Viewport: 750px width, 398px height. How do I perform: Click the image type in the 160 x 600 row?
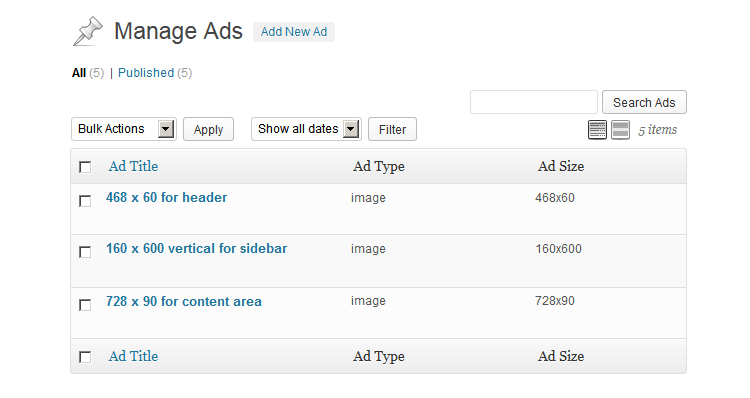368,249
